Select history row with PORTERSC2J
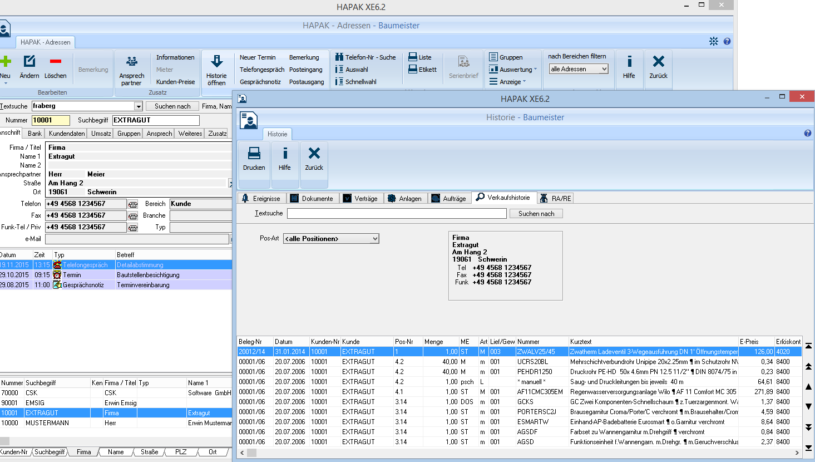The height and width of the screenshot is (462, 815). coord(519,412)
